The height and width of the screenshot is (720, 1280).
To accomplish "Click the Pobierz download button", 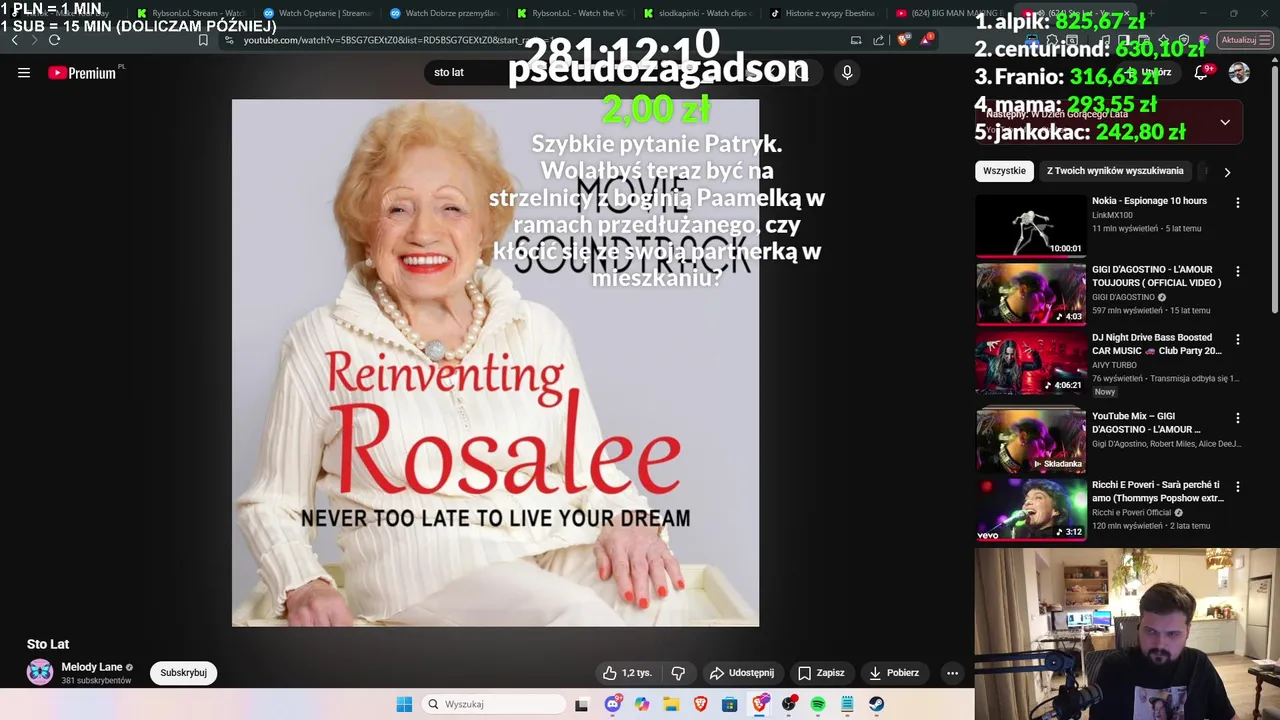I will [894, 673].
